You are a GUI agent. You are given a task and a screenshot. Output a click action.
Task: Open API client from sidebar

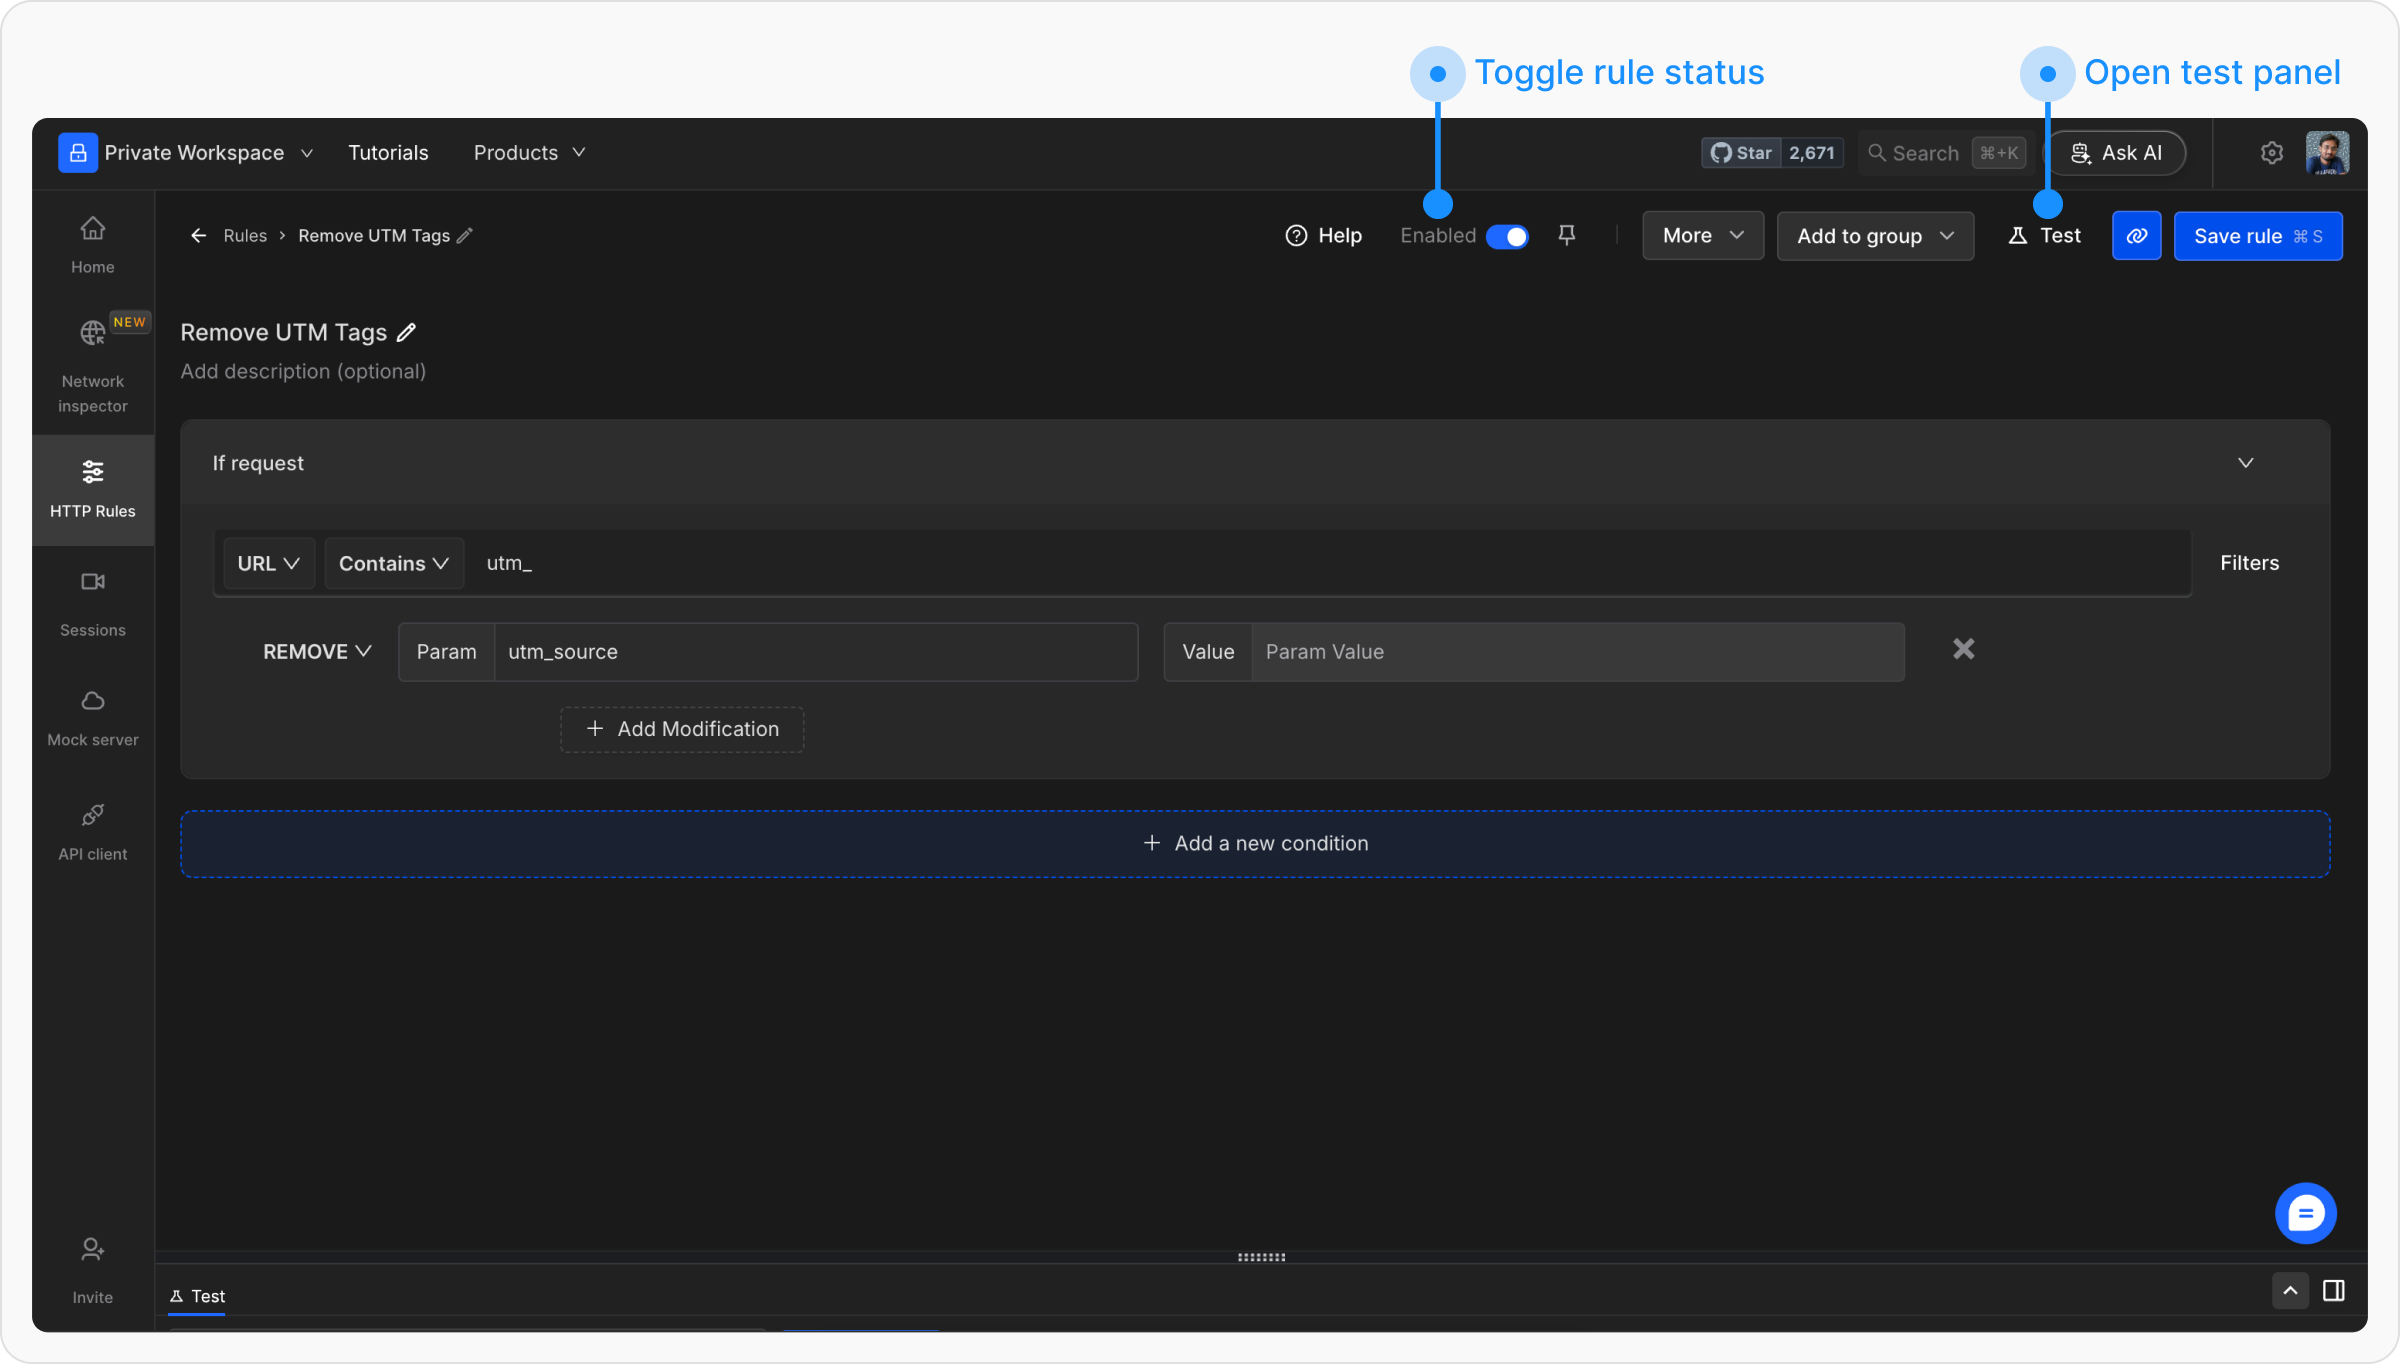92,831
